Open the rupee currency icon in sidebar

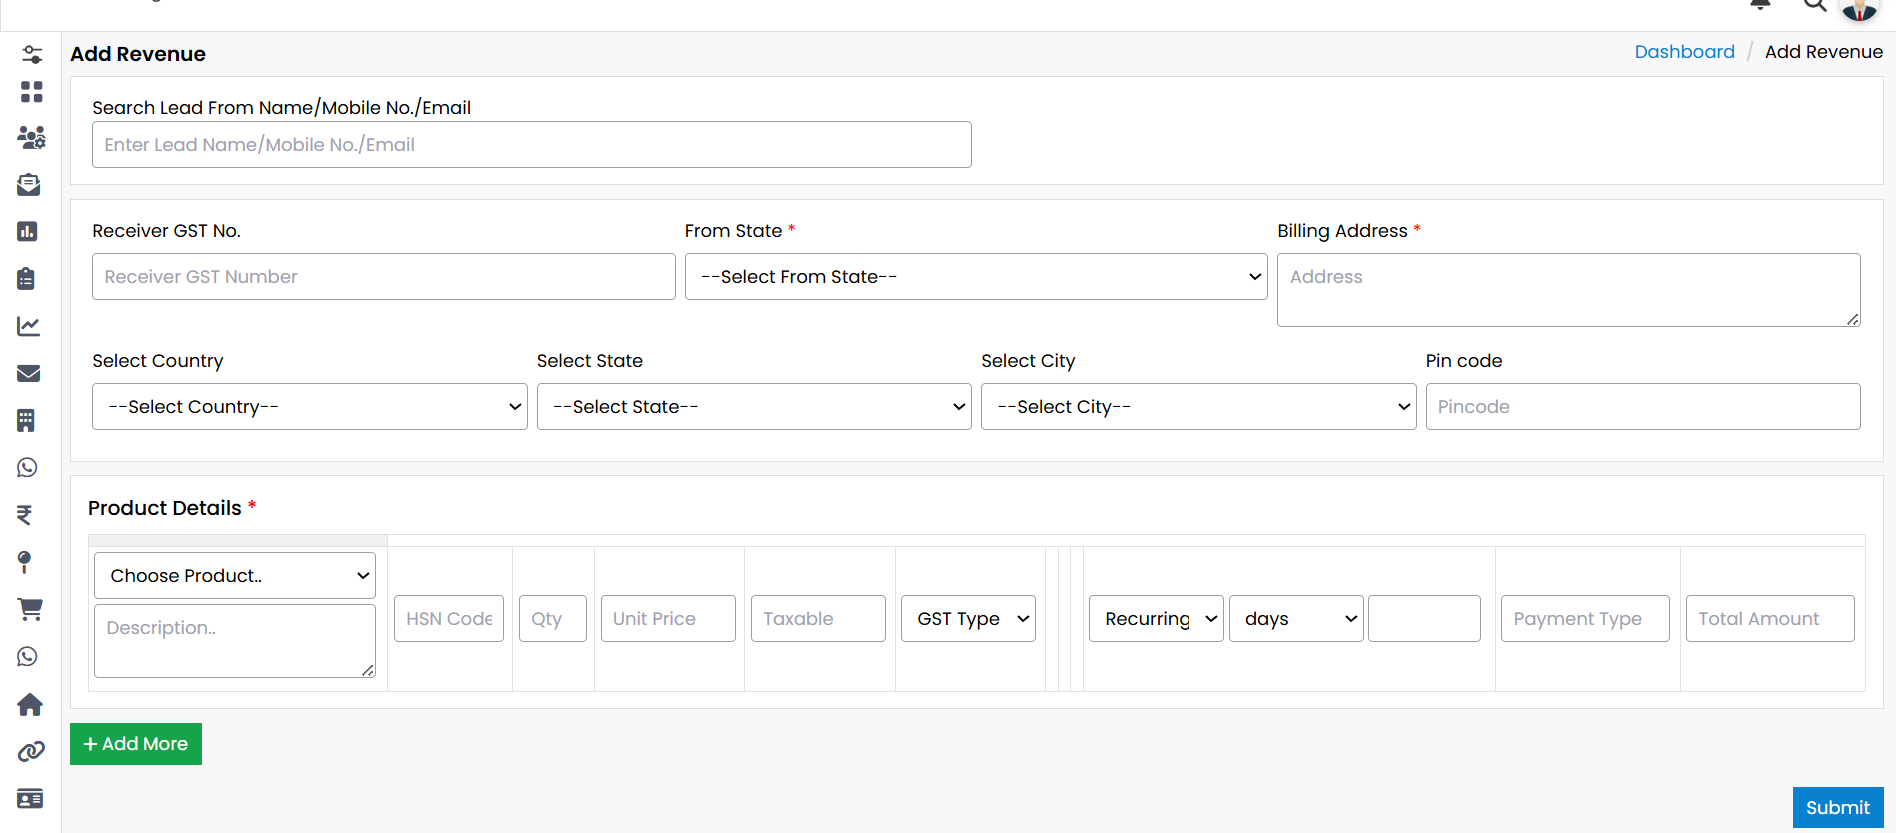(25, 515)
